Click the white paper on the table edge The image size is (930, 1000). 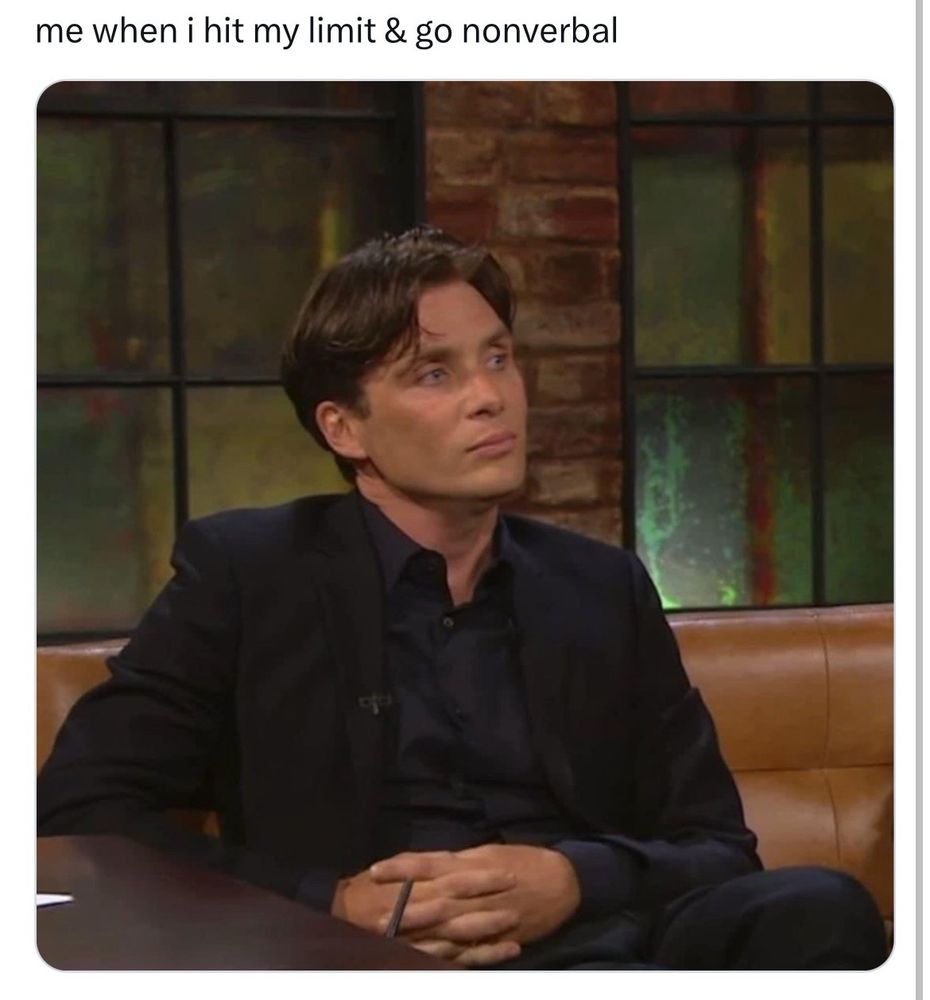tap(54, 899)
